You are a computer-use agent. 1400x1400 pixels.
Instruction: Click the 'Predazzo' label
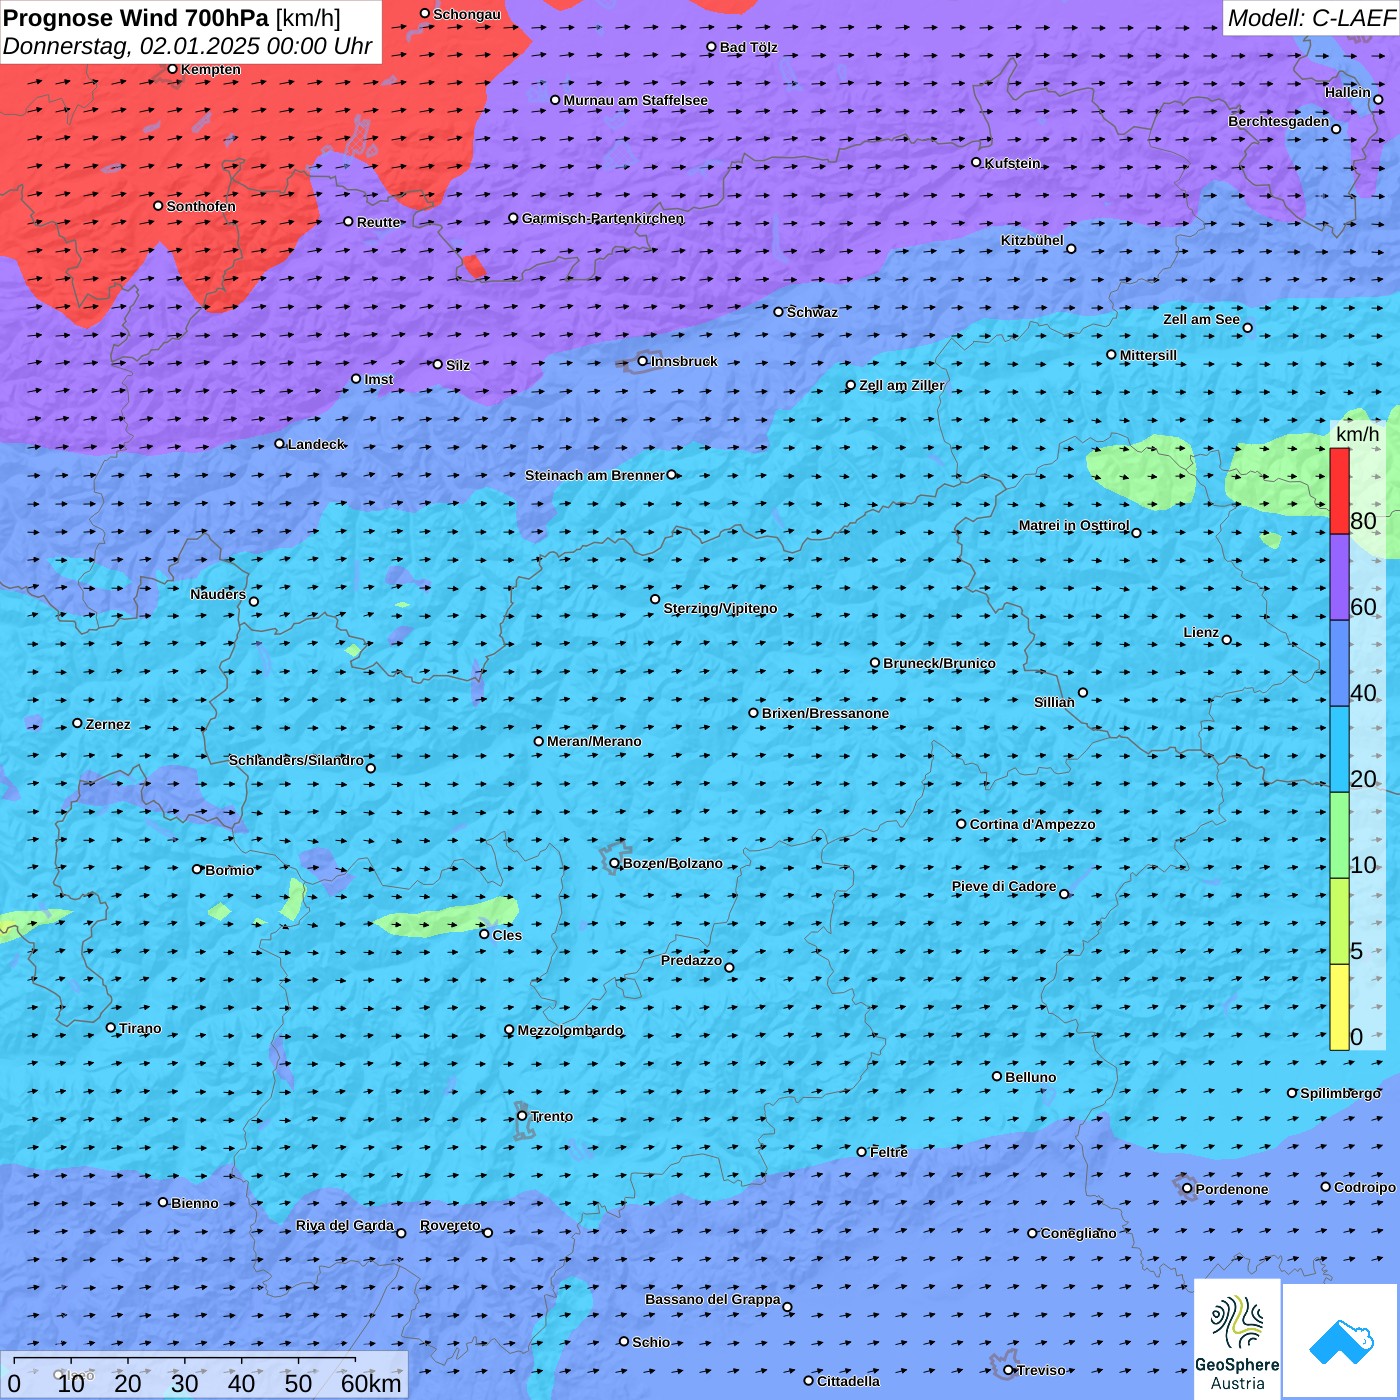pos(691,960)
